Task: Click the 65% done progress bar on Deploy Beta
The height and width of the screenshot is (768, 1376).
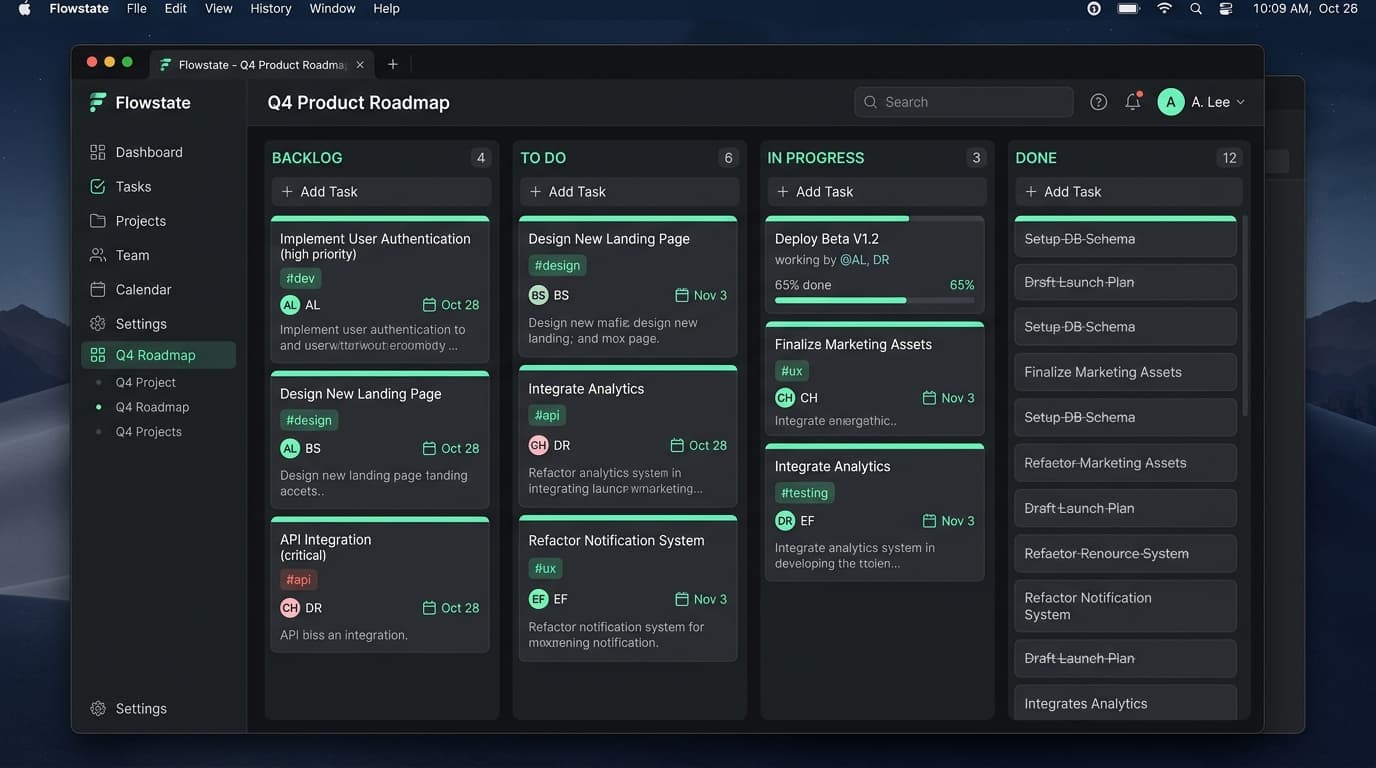Action: pyautogui.click(x=875, y=300)
